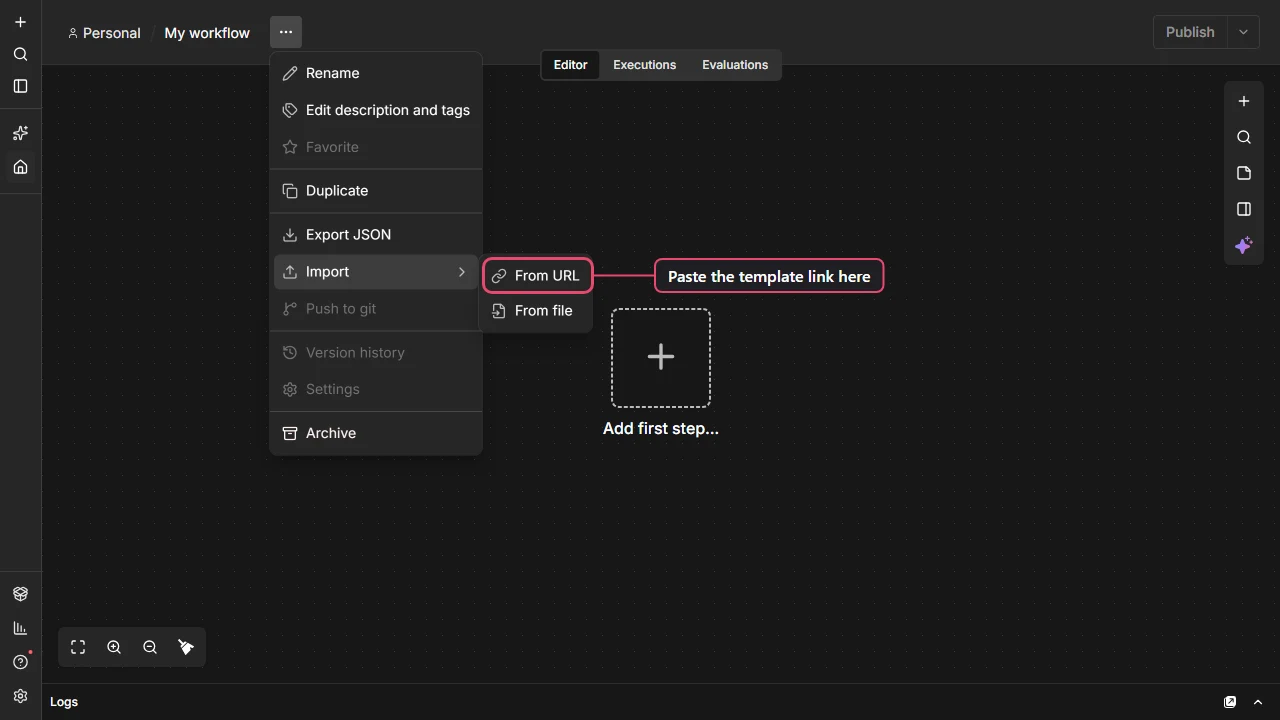Image resolution: width=1280 pixels, height=720 pixels.
Task: Select Duplicate from the workflow menu
Action: (x=376, y=191)
